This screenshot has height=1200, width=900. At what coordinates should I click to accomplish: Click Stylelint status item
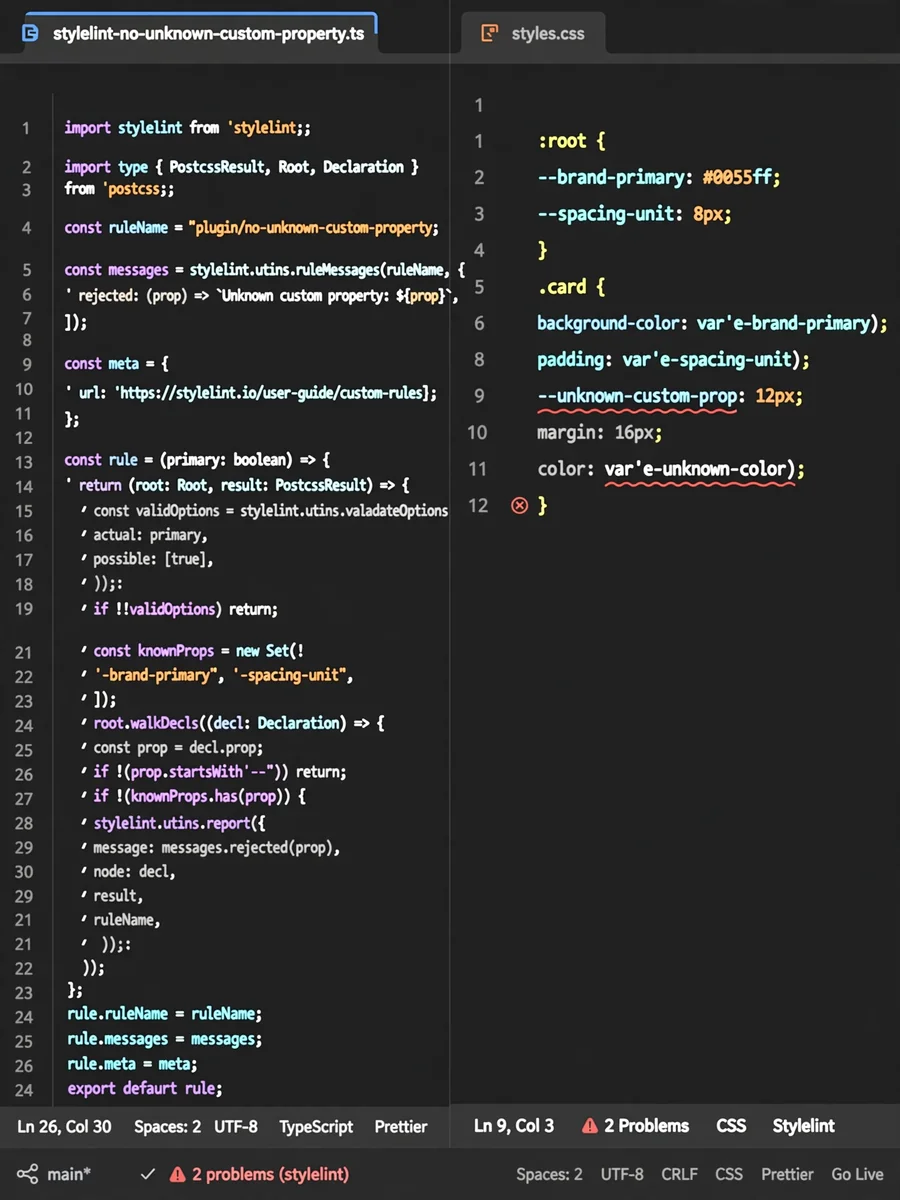pos(803,1126)
